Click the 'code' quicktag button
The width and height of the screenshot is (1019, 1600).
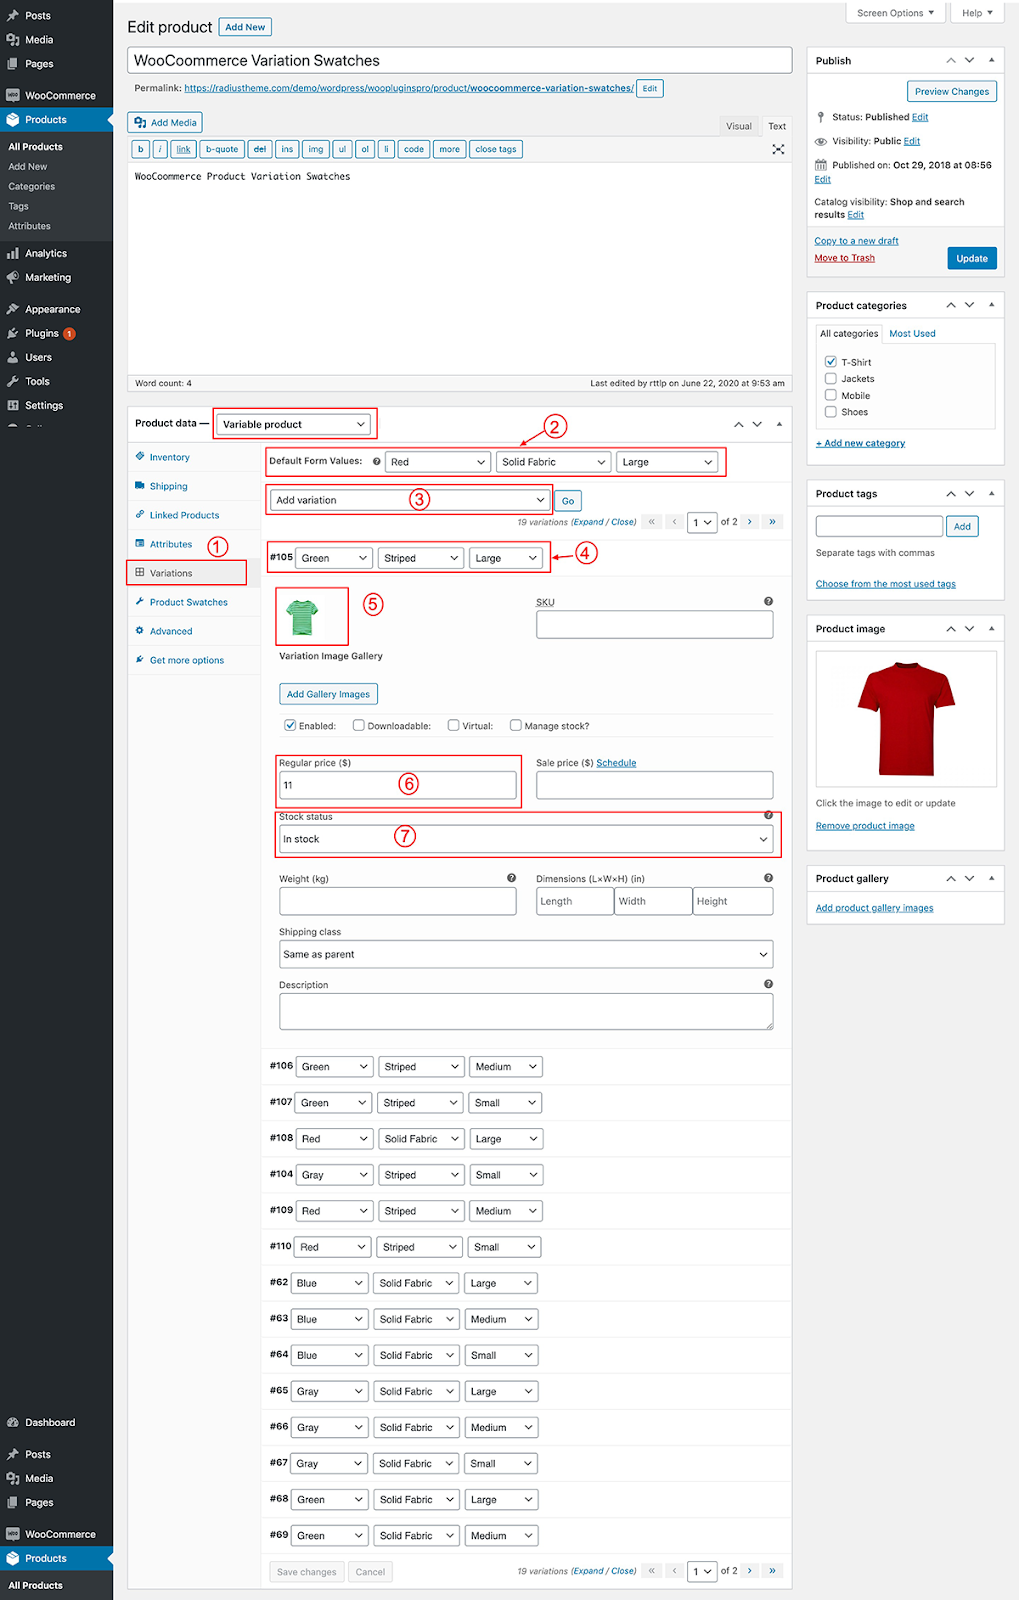(414, 149)
